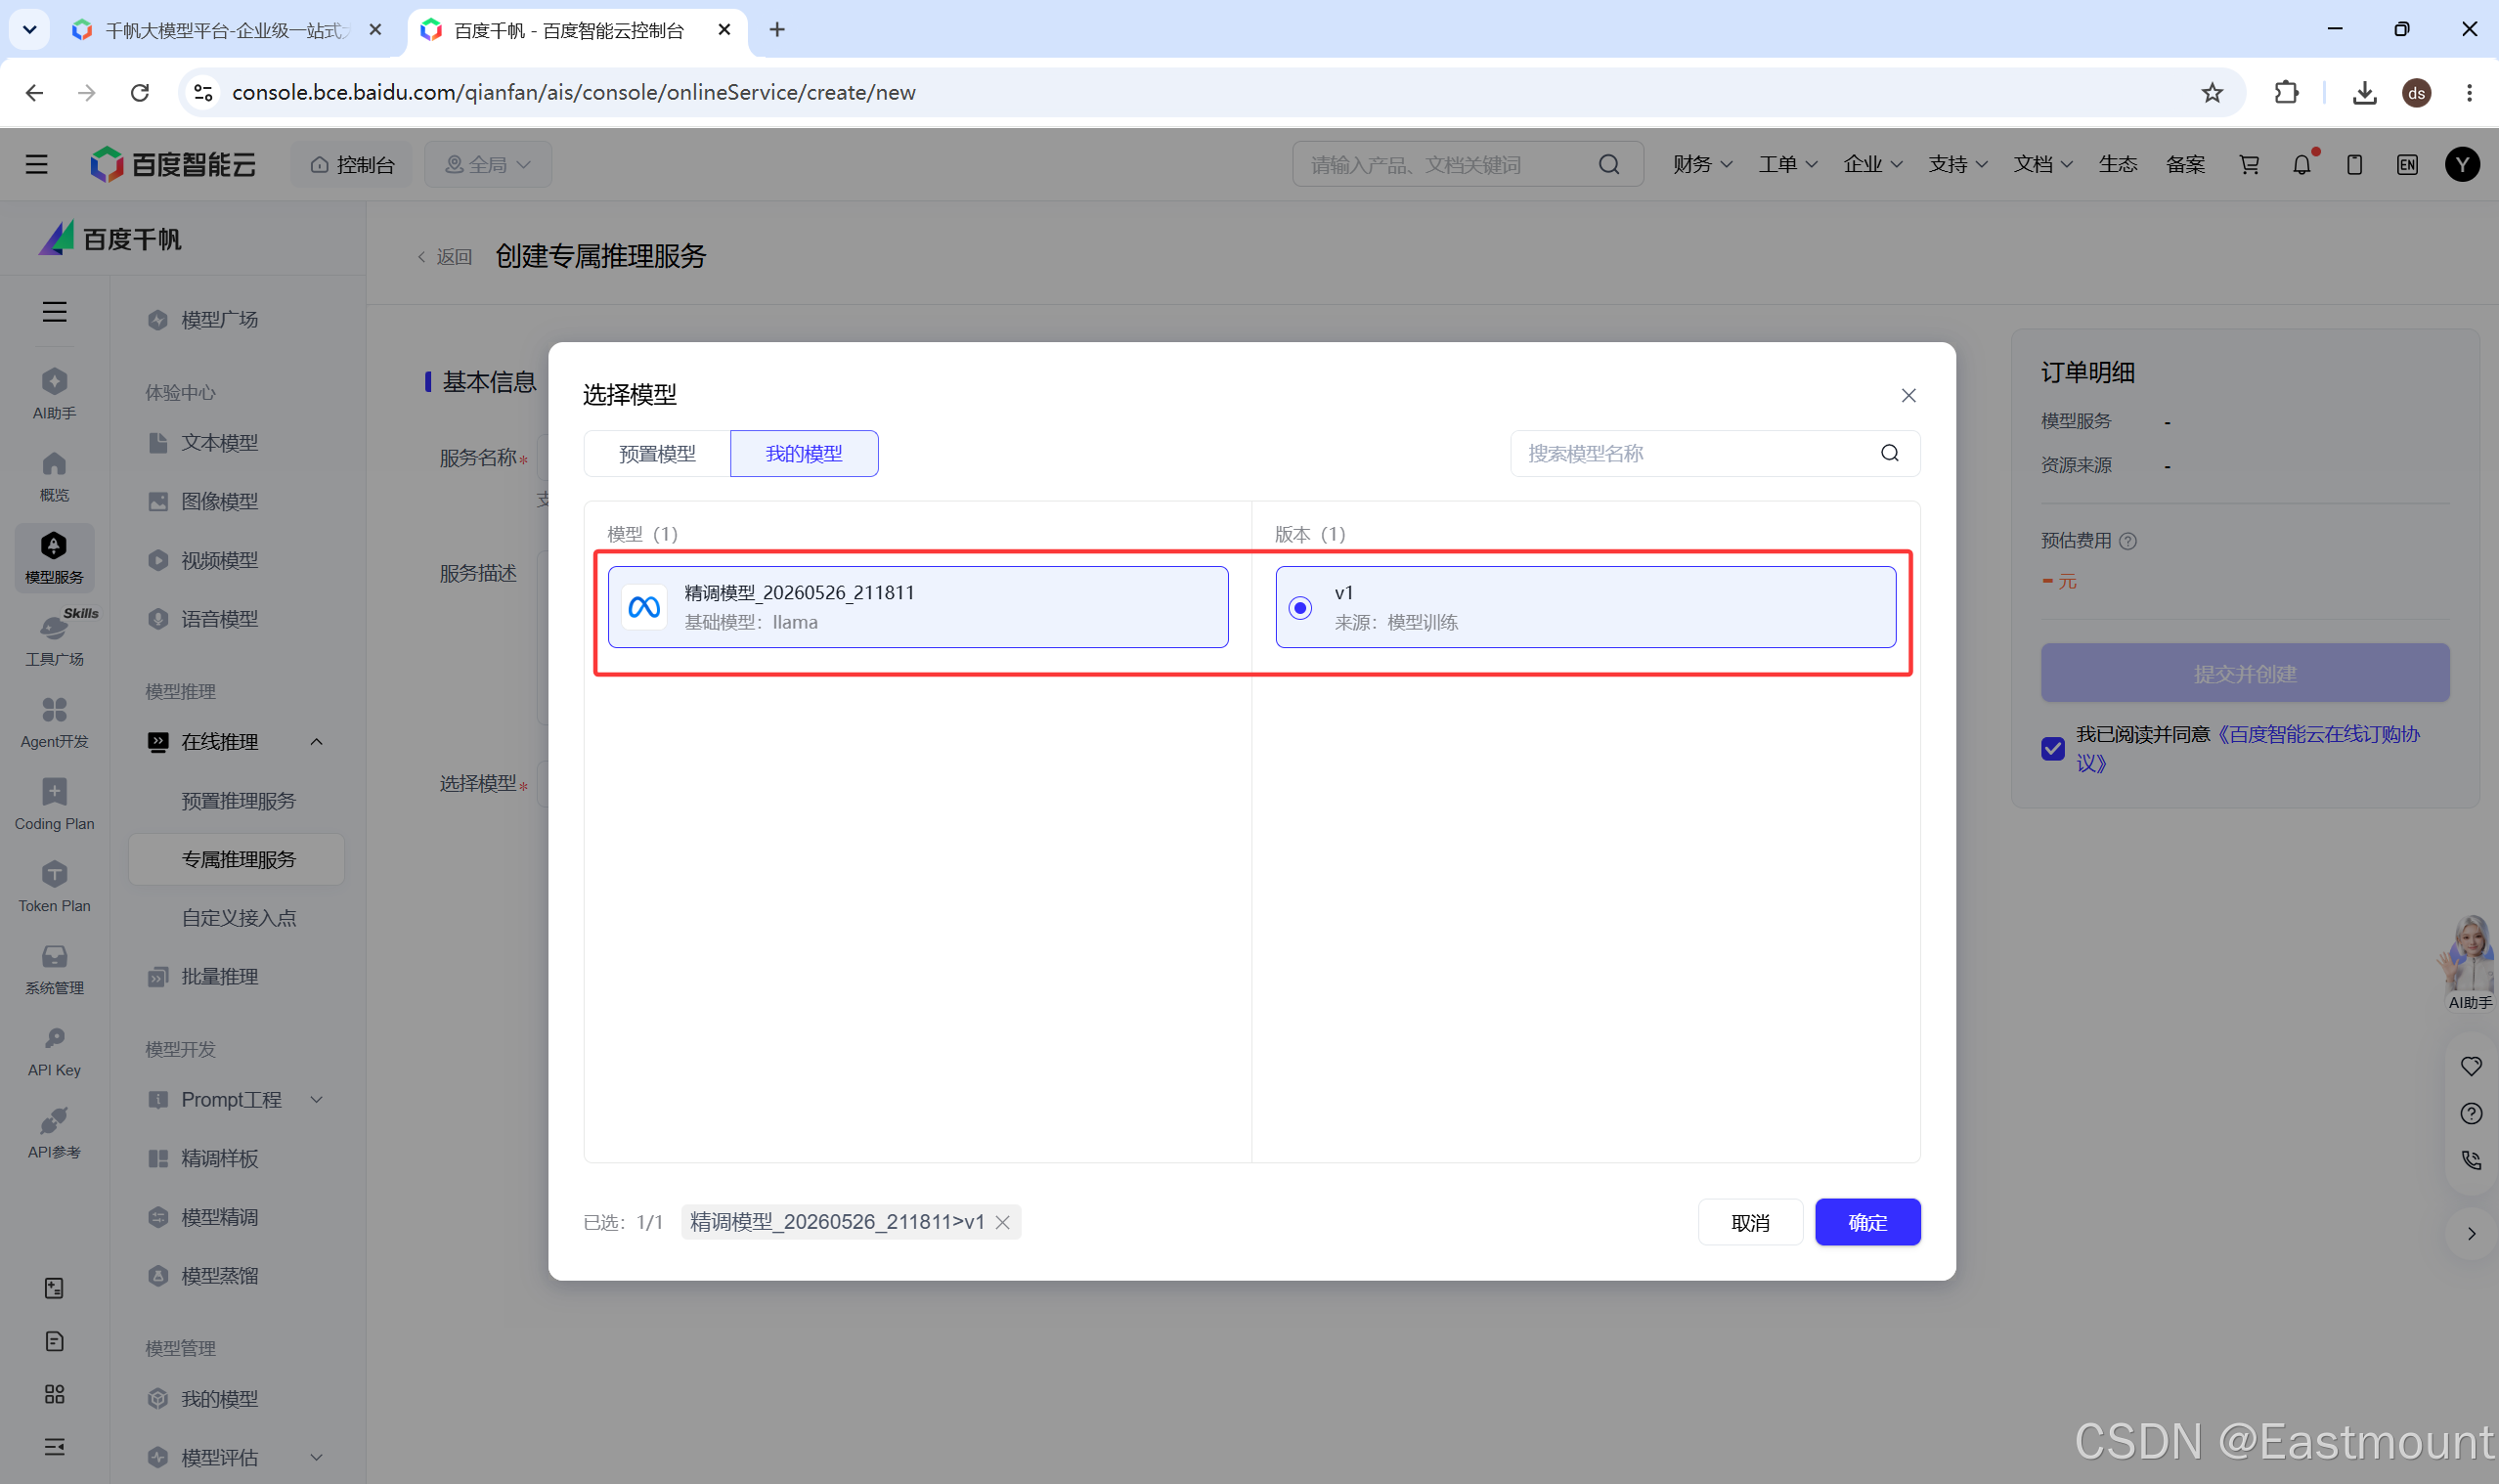Click the heart favorite icon
The height and width of the screenshot is (1484, 2499).
pos(2470,1066)
